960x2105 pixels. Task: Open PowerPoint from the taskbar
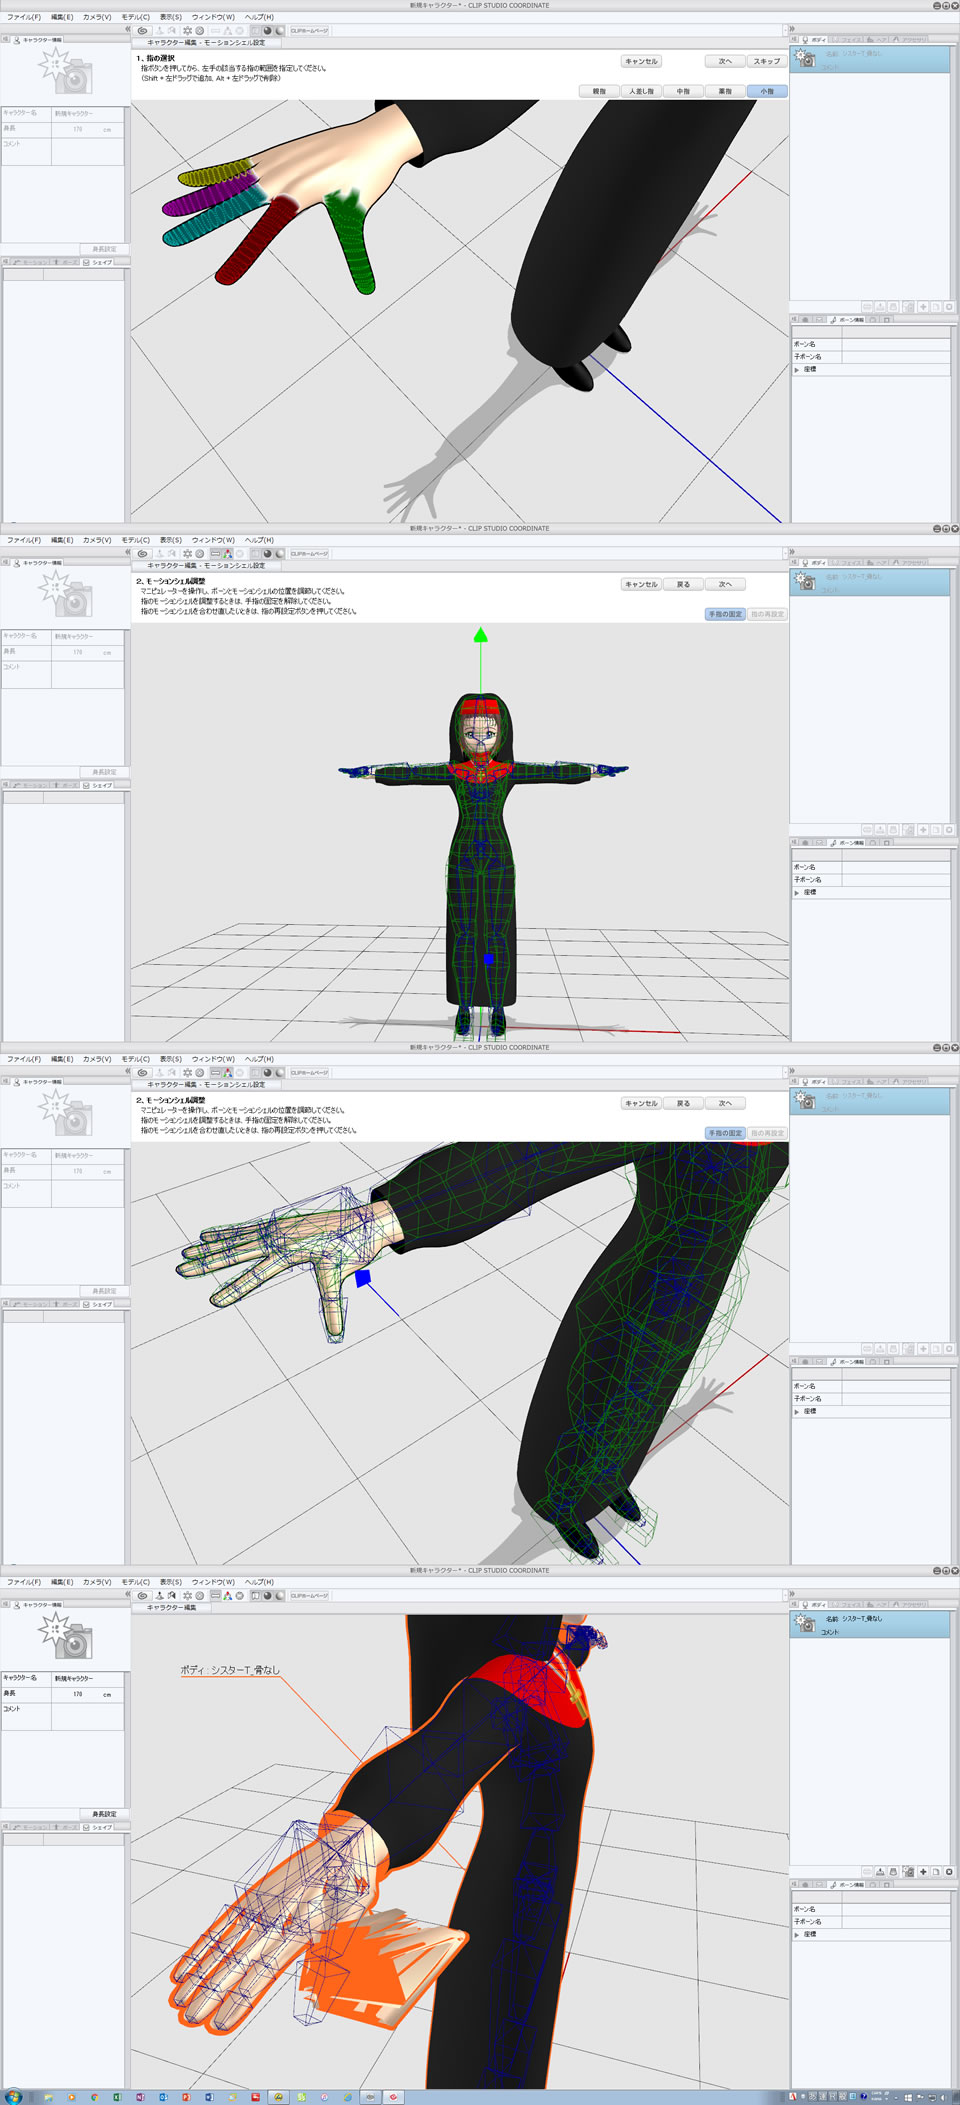(186, 2097)
